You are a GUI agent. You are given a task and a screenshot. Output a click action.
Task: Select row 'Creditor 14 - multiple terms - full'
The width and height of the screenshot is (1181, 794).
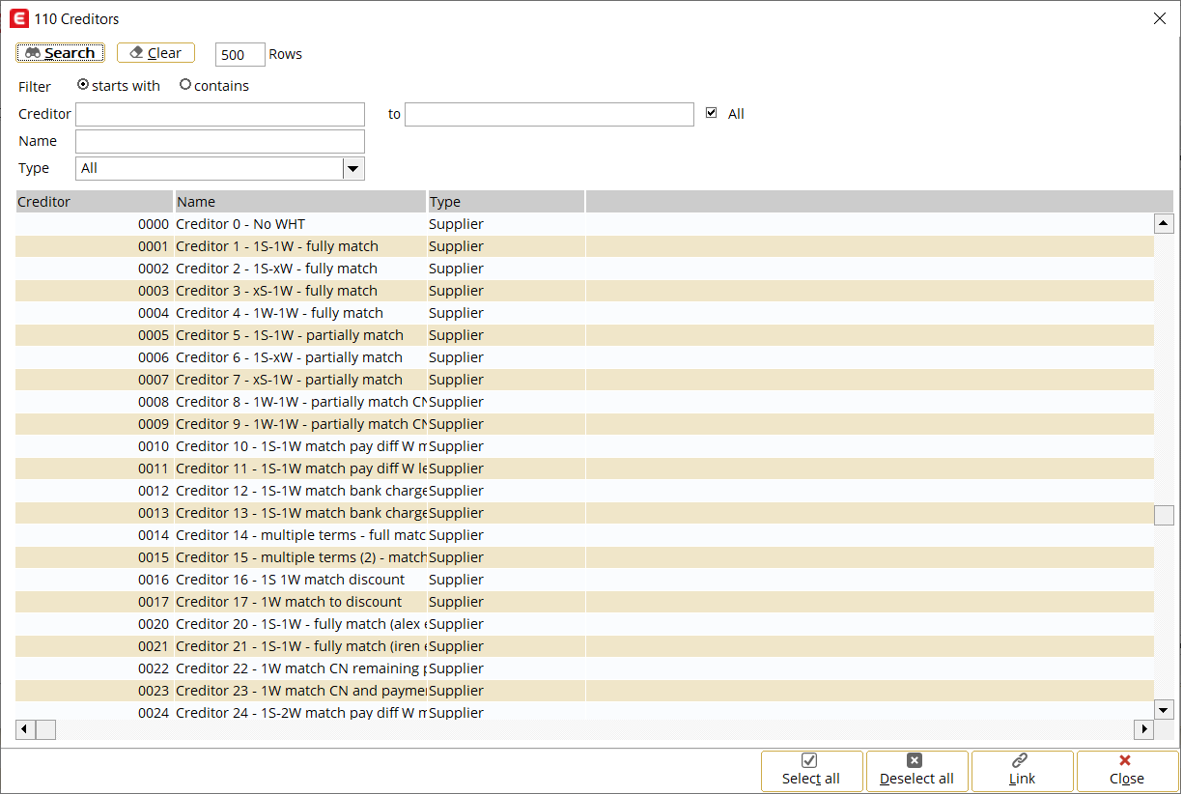click(584, 535)
